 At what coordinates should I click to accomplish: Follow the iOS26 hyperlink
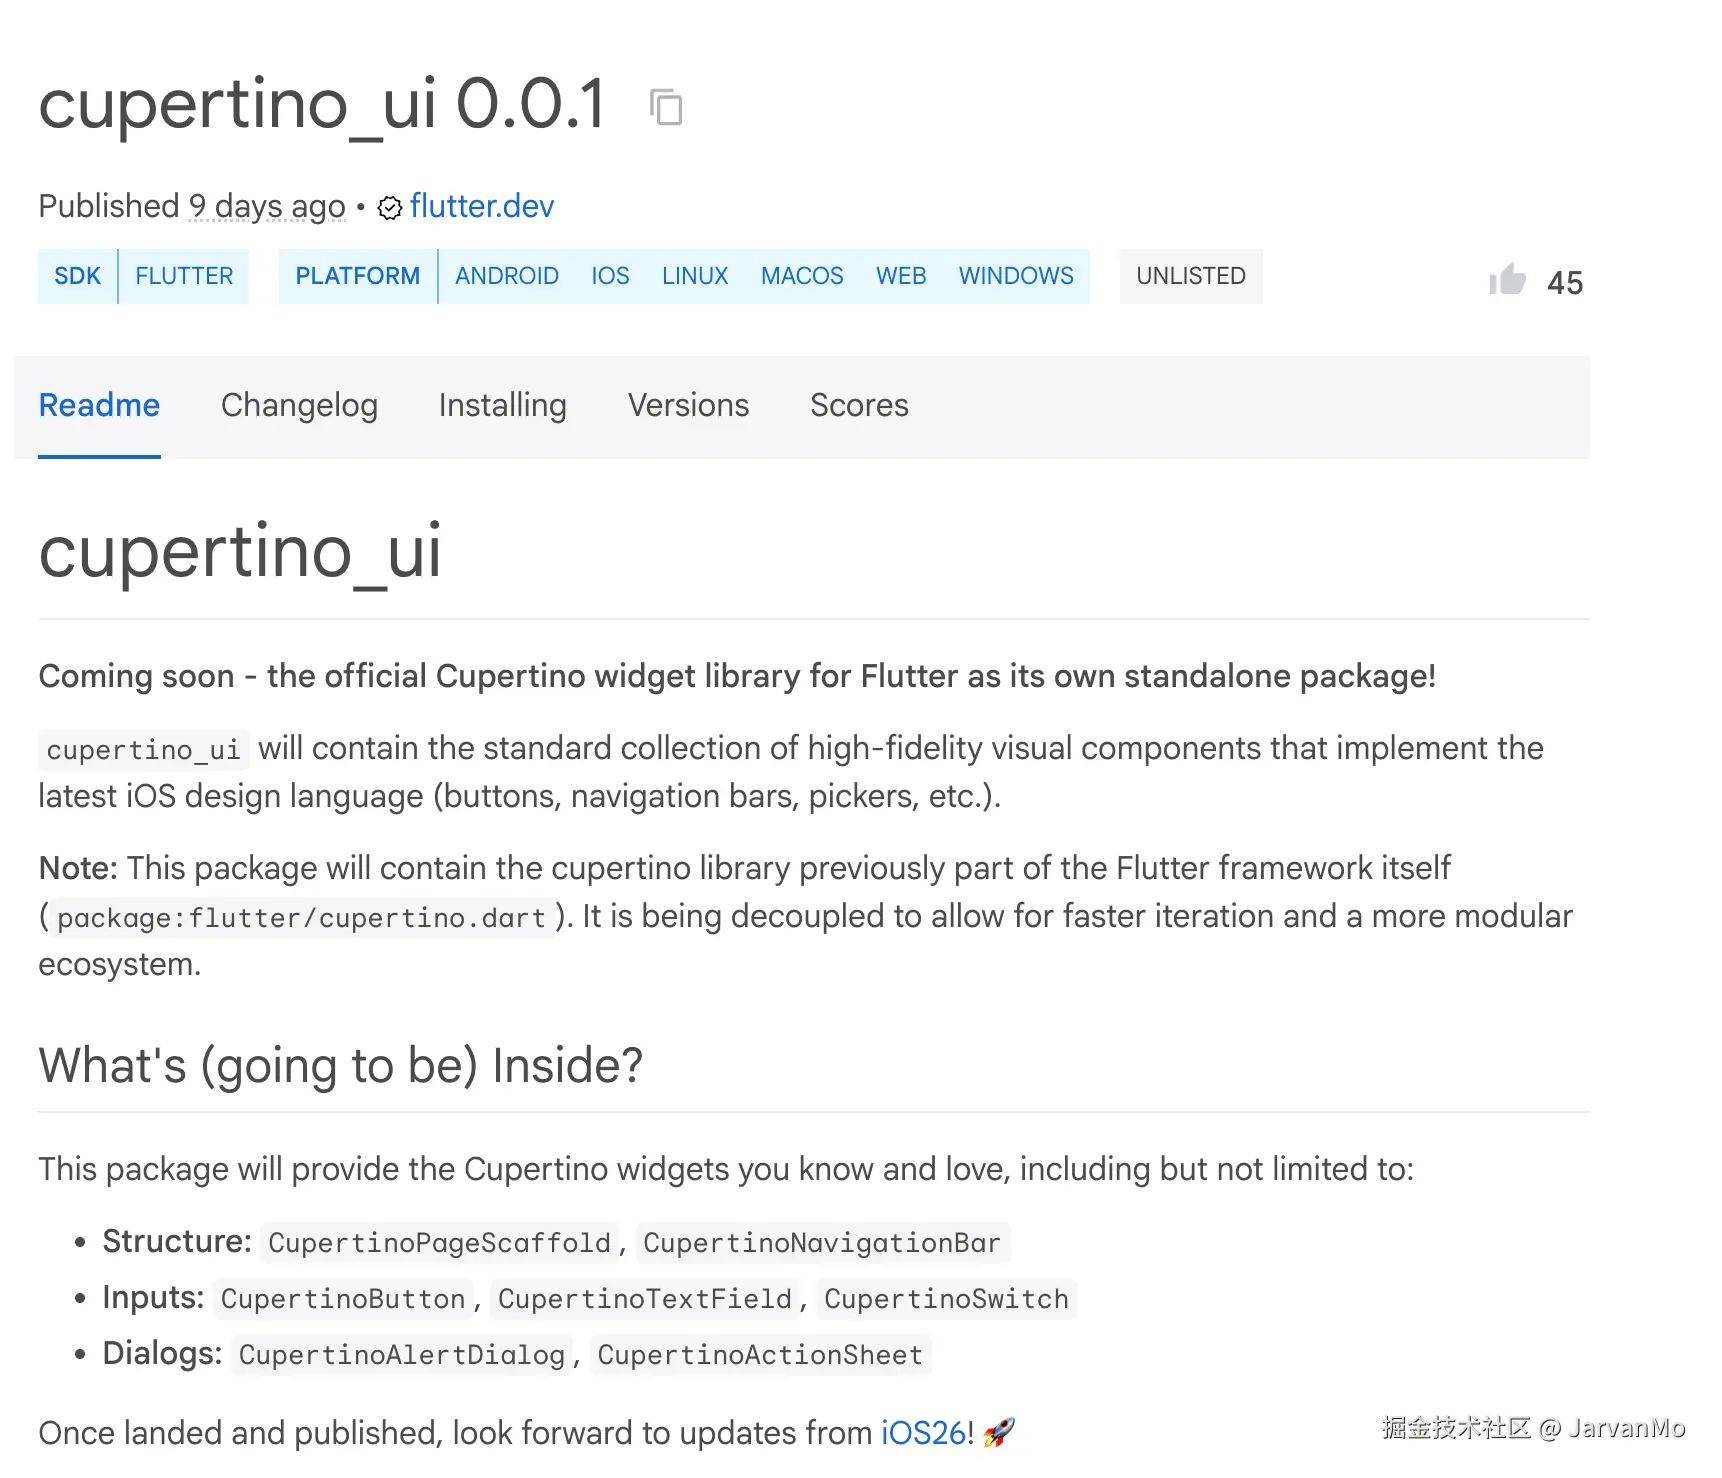click(x=923, y=1433)
